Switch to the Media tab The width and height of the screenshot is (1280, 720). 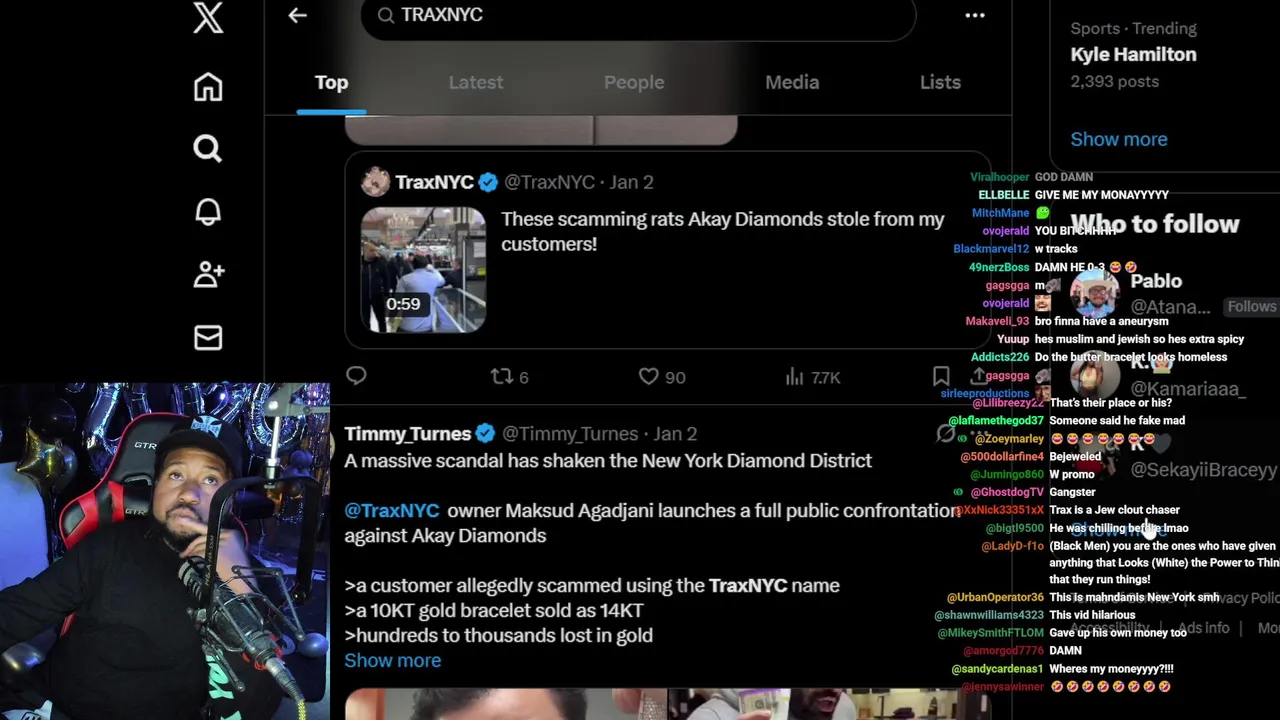792,83
